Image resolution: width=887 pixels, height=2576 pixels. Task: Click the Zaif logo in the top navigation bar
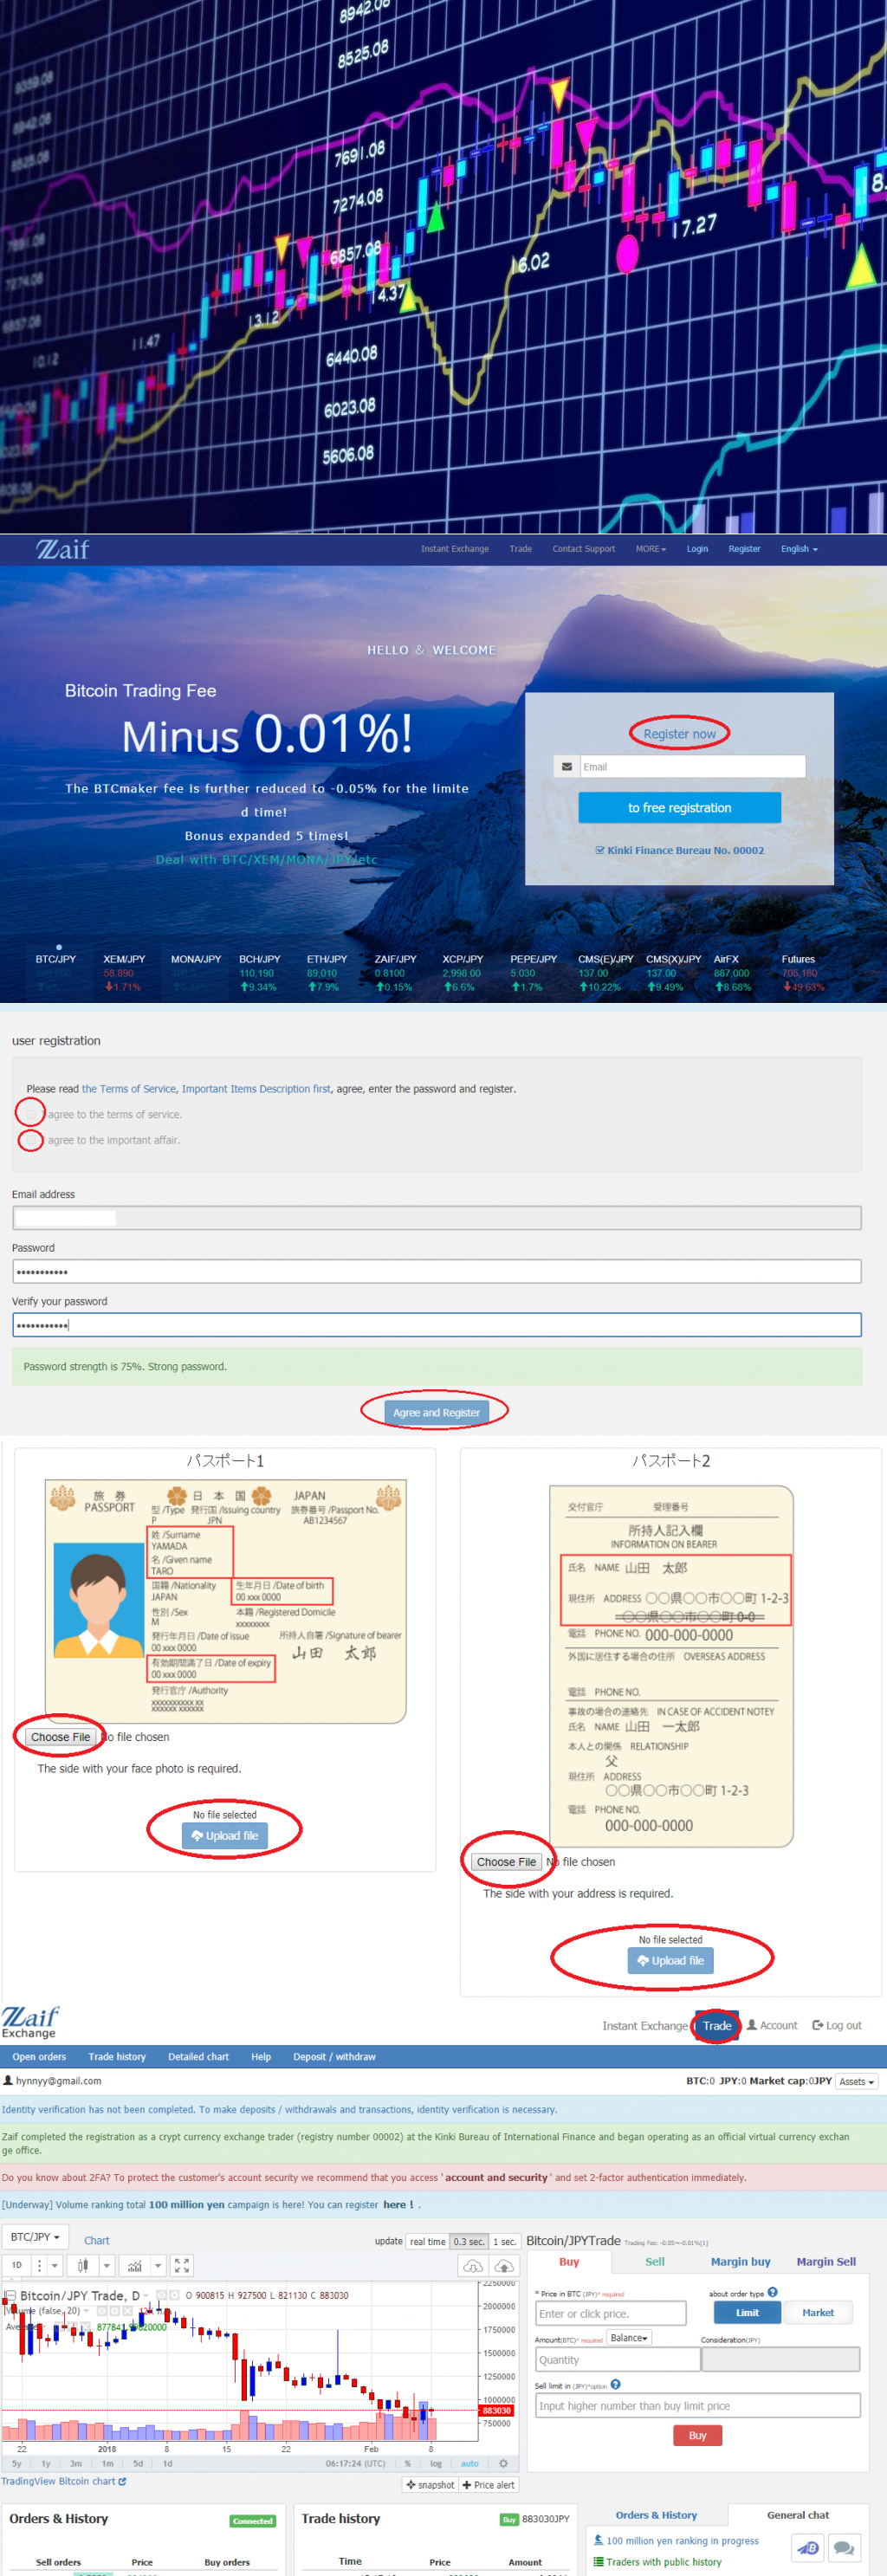coord(63,549)
